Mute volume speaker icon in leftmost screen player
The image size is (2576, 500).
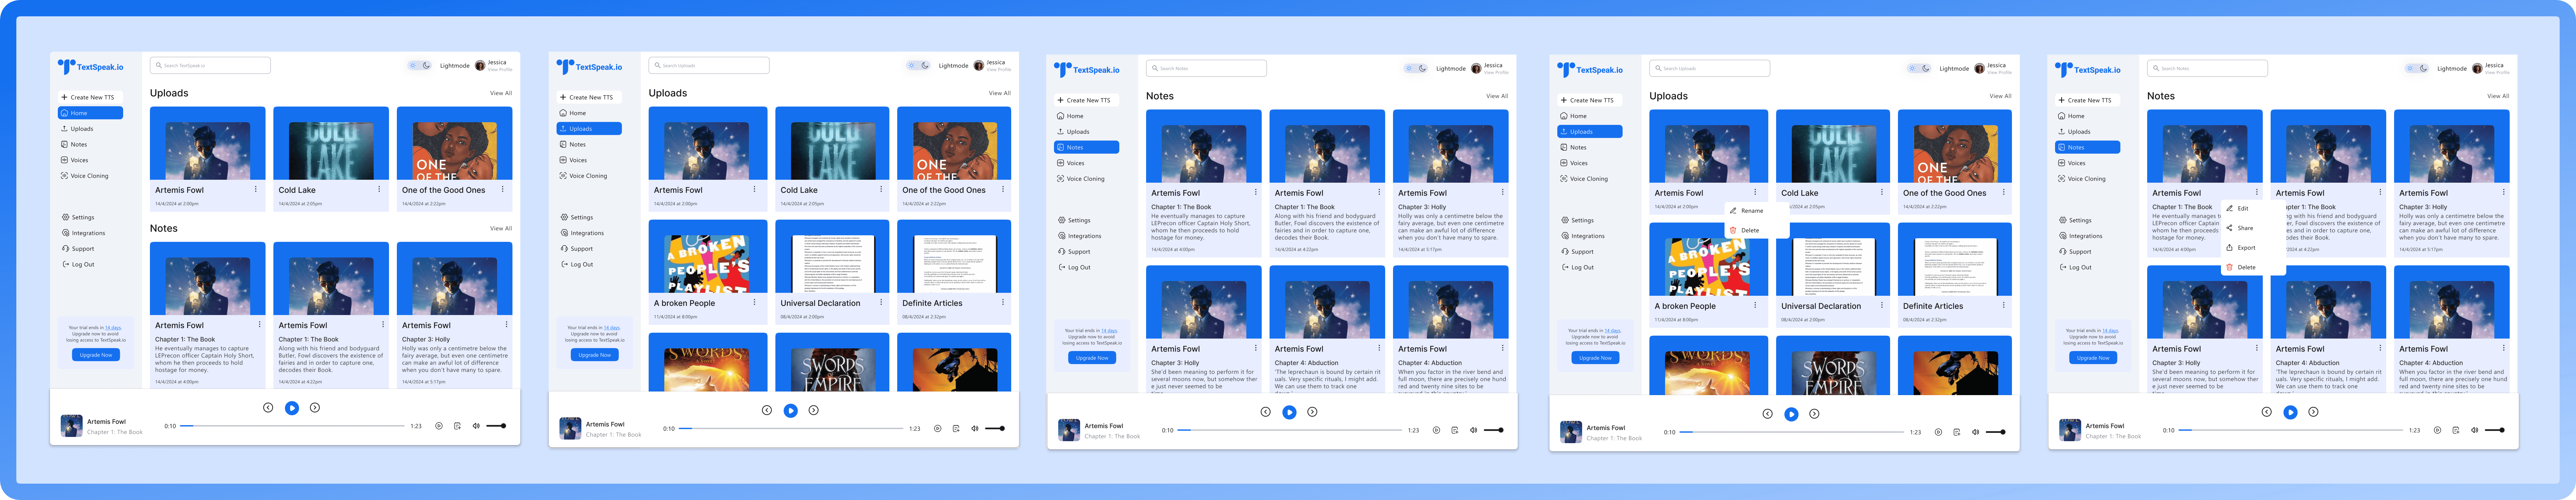click(x=476, y=426)
